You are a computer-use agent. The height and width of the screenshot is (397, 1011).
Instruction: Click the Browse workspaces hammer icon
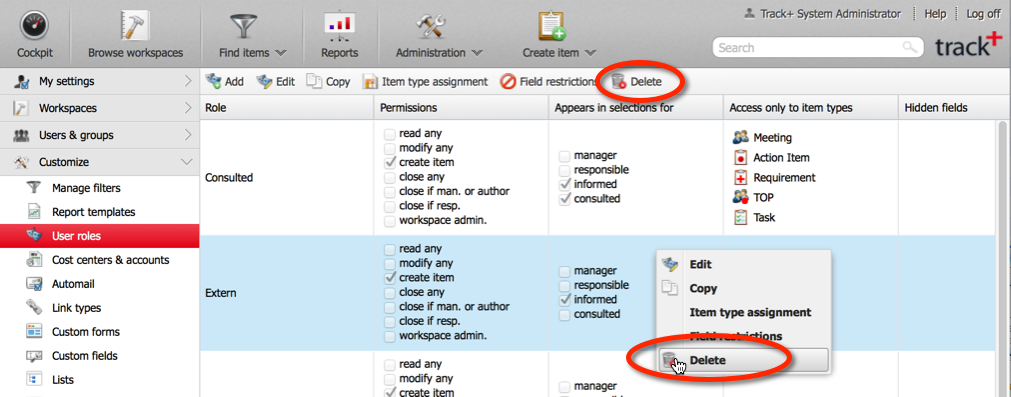tap(135, 26)
